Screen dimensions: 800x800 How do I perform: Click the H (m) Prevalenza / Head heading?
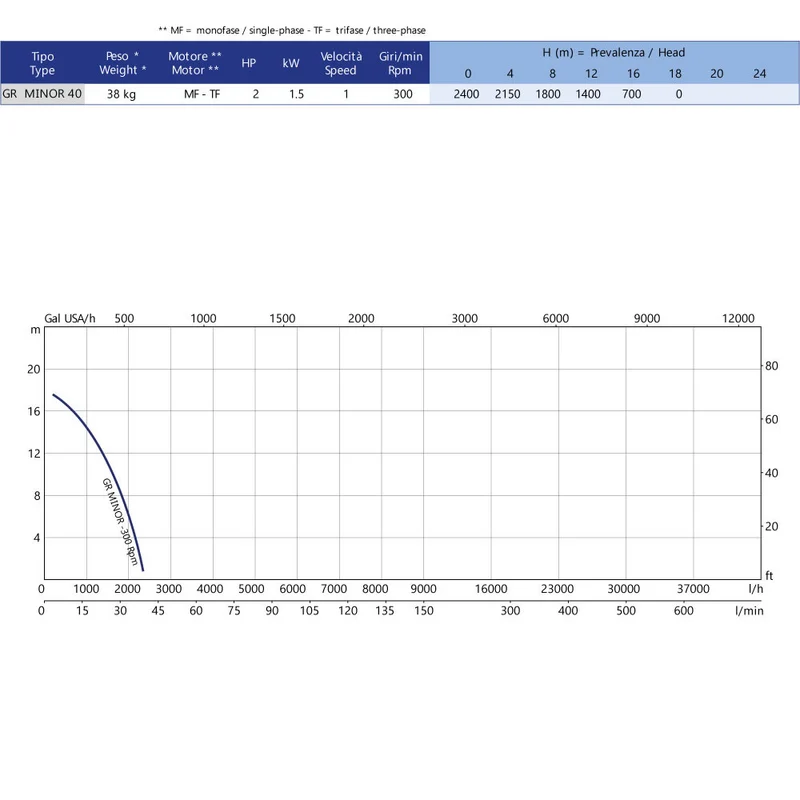tap(613, 53)
